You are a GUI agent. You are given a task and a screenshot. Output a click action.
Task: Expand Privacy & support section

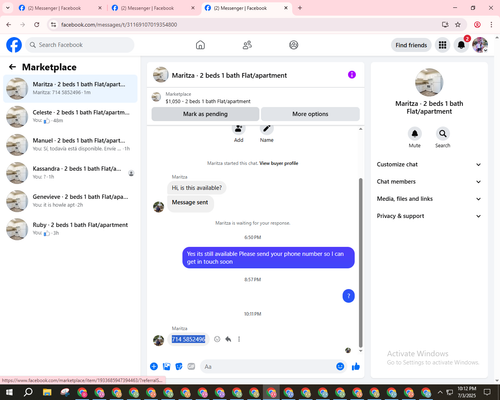point(429,216)
